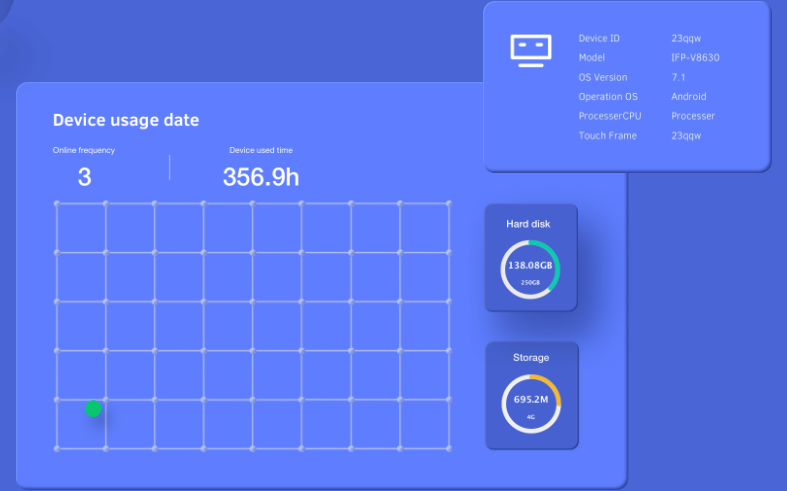This screenshot has height=491, width=787.
Task: Click the green data point on chart
Action: [x=94, y=408]
